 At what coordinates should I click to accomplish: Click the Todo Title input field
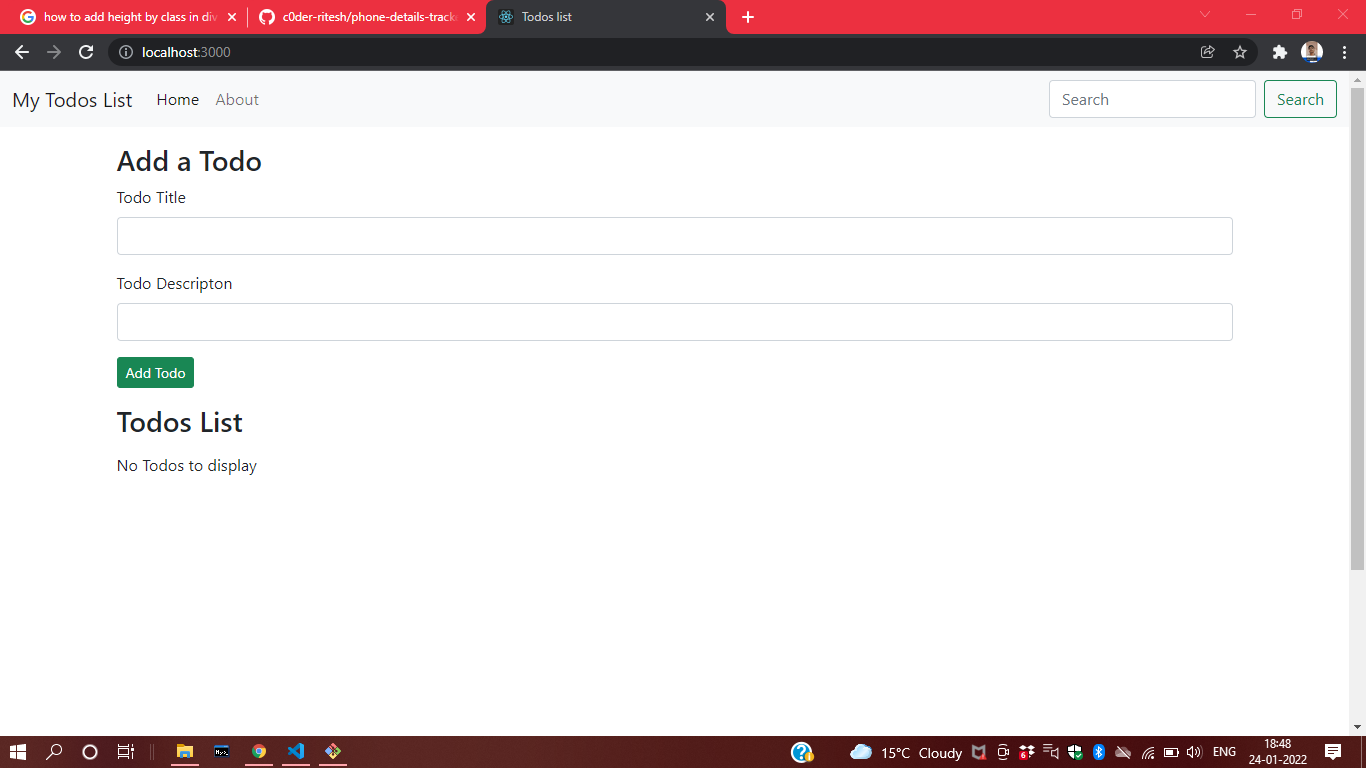tap(675, 236)
